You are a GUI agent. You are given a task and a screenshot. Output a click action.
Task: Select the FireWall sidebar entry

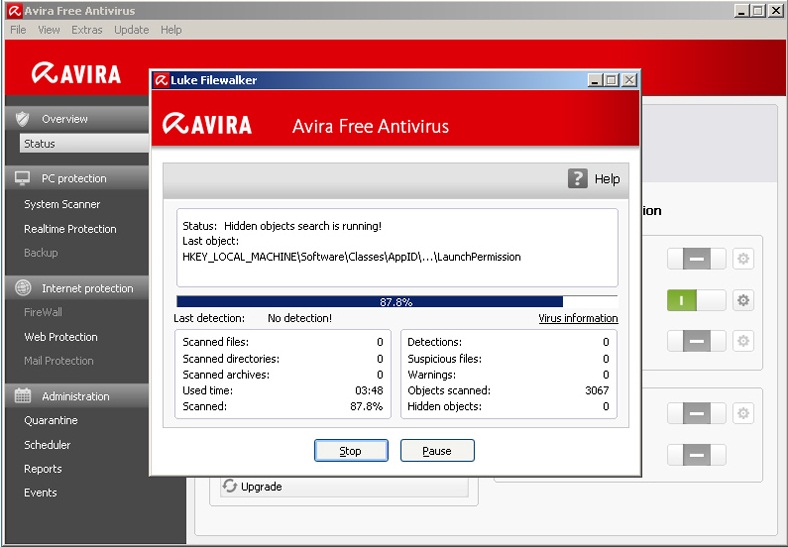tap(43, 312)
